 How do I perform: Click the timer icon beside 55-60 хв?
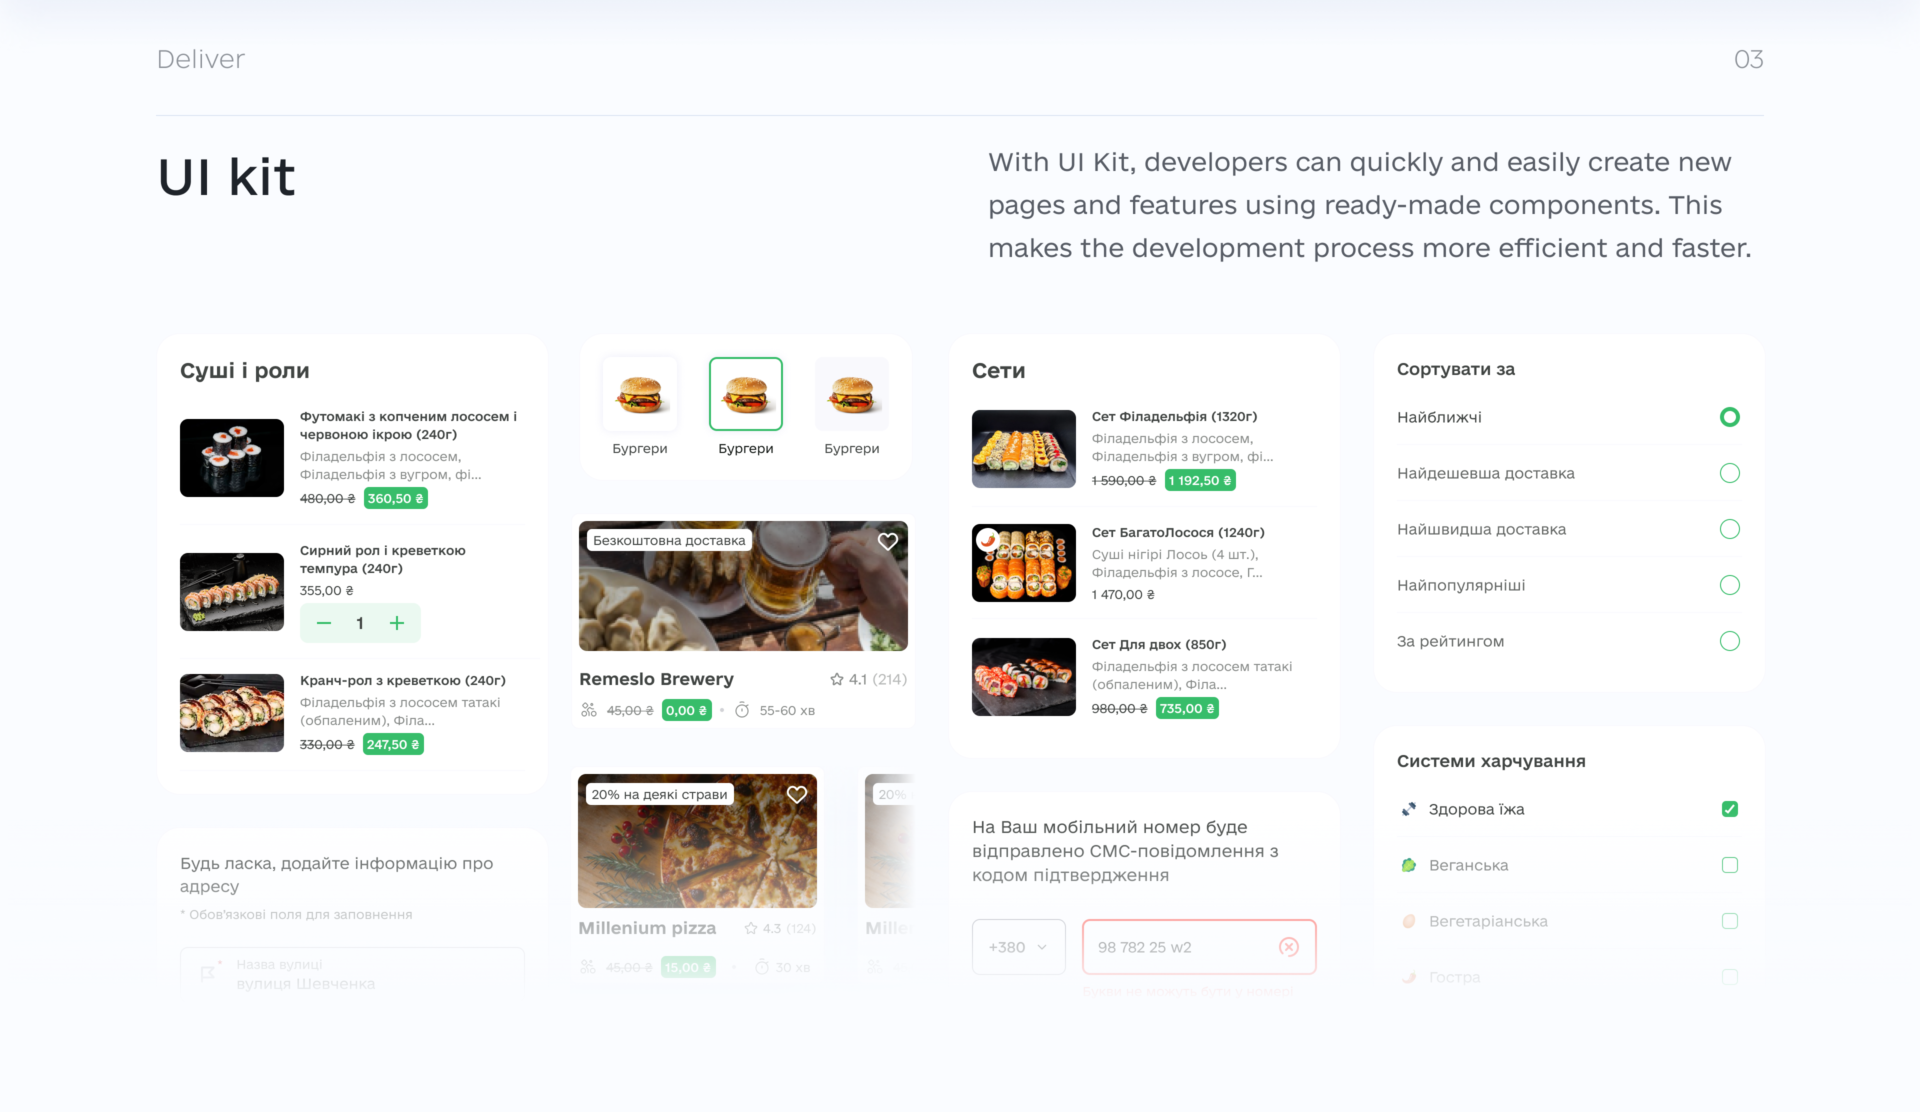(742, 710)
